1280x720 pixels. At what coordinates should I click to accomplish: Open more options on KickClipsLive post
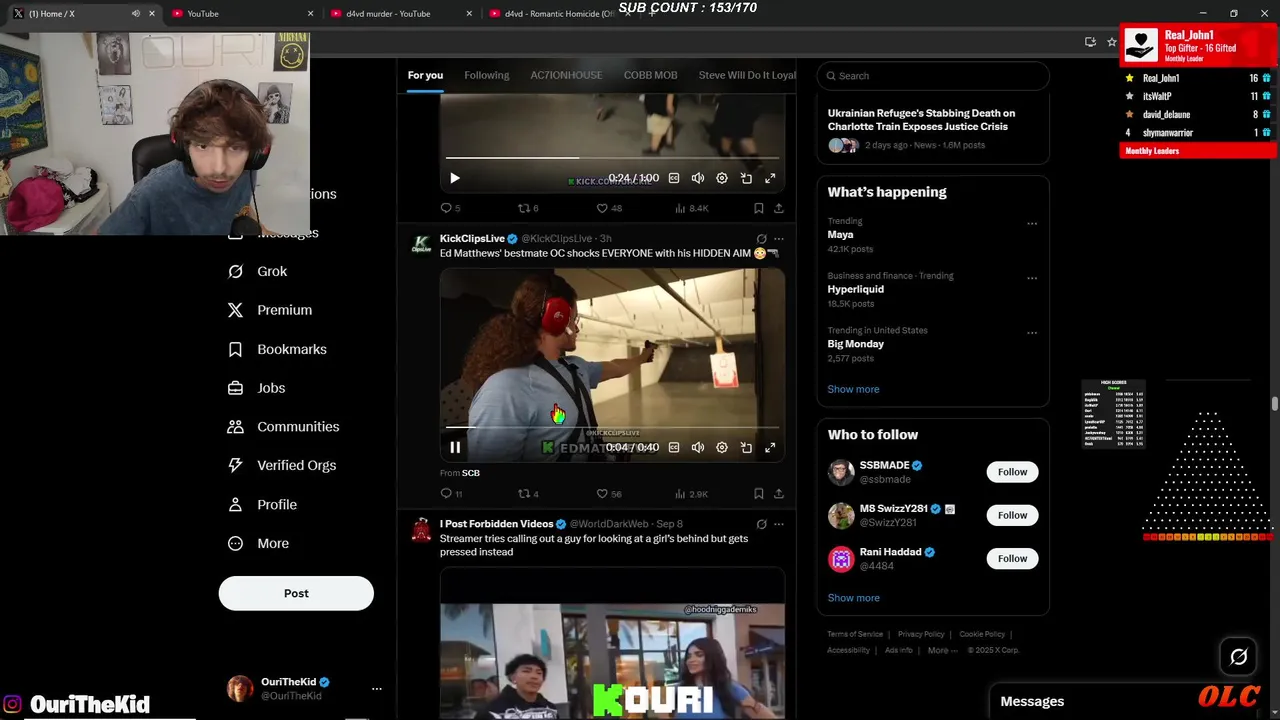click(779, 239)
